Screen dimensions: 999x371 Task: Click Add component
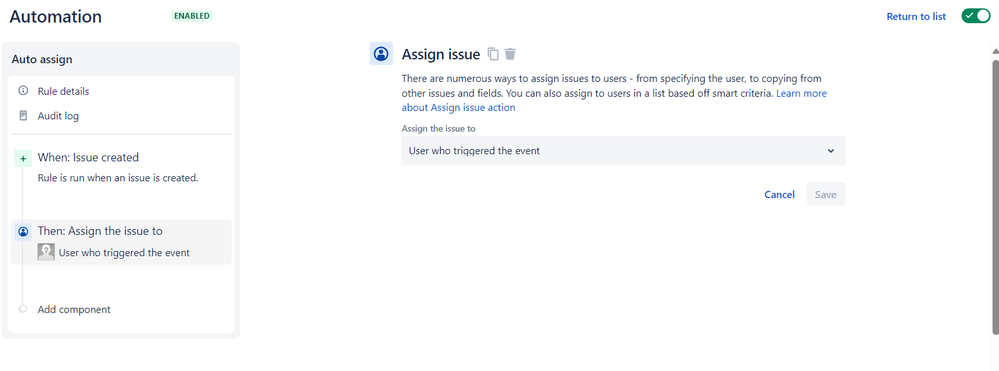74,309
